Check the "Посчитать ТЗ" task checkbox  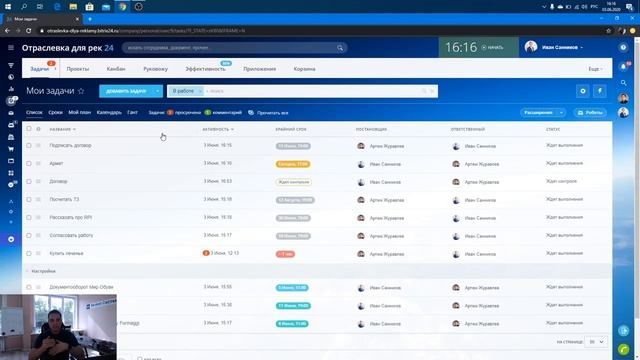(29, 200)
